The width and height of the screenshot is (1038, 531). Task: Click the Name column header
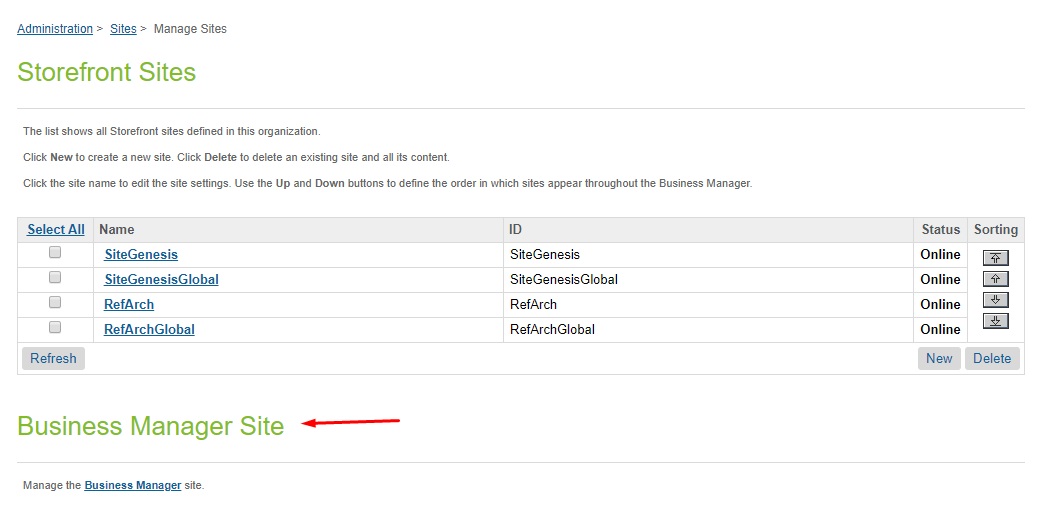click(117, 230)
